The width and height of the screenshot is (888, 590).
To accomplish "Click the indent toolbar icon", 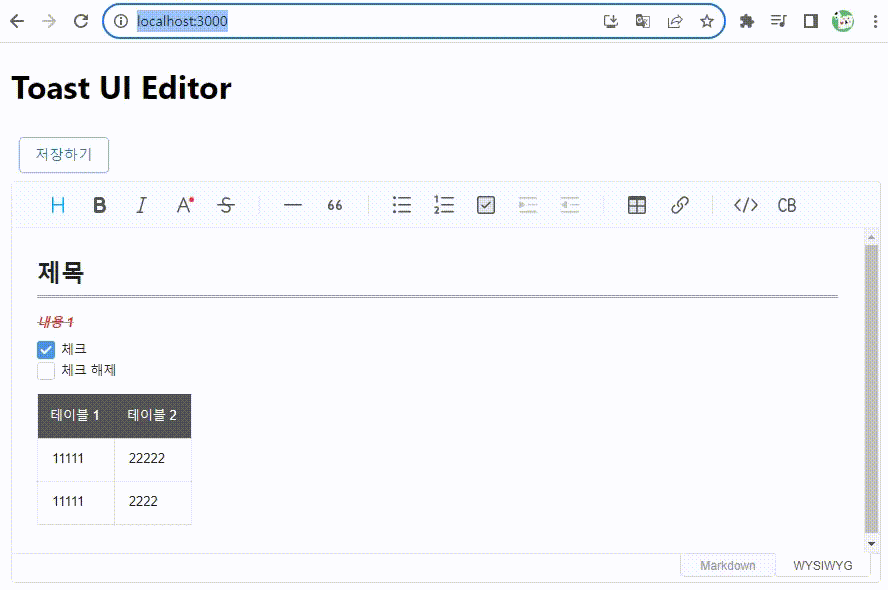I will coord(528,205).
